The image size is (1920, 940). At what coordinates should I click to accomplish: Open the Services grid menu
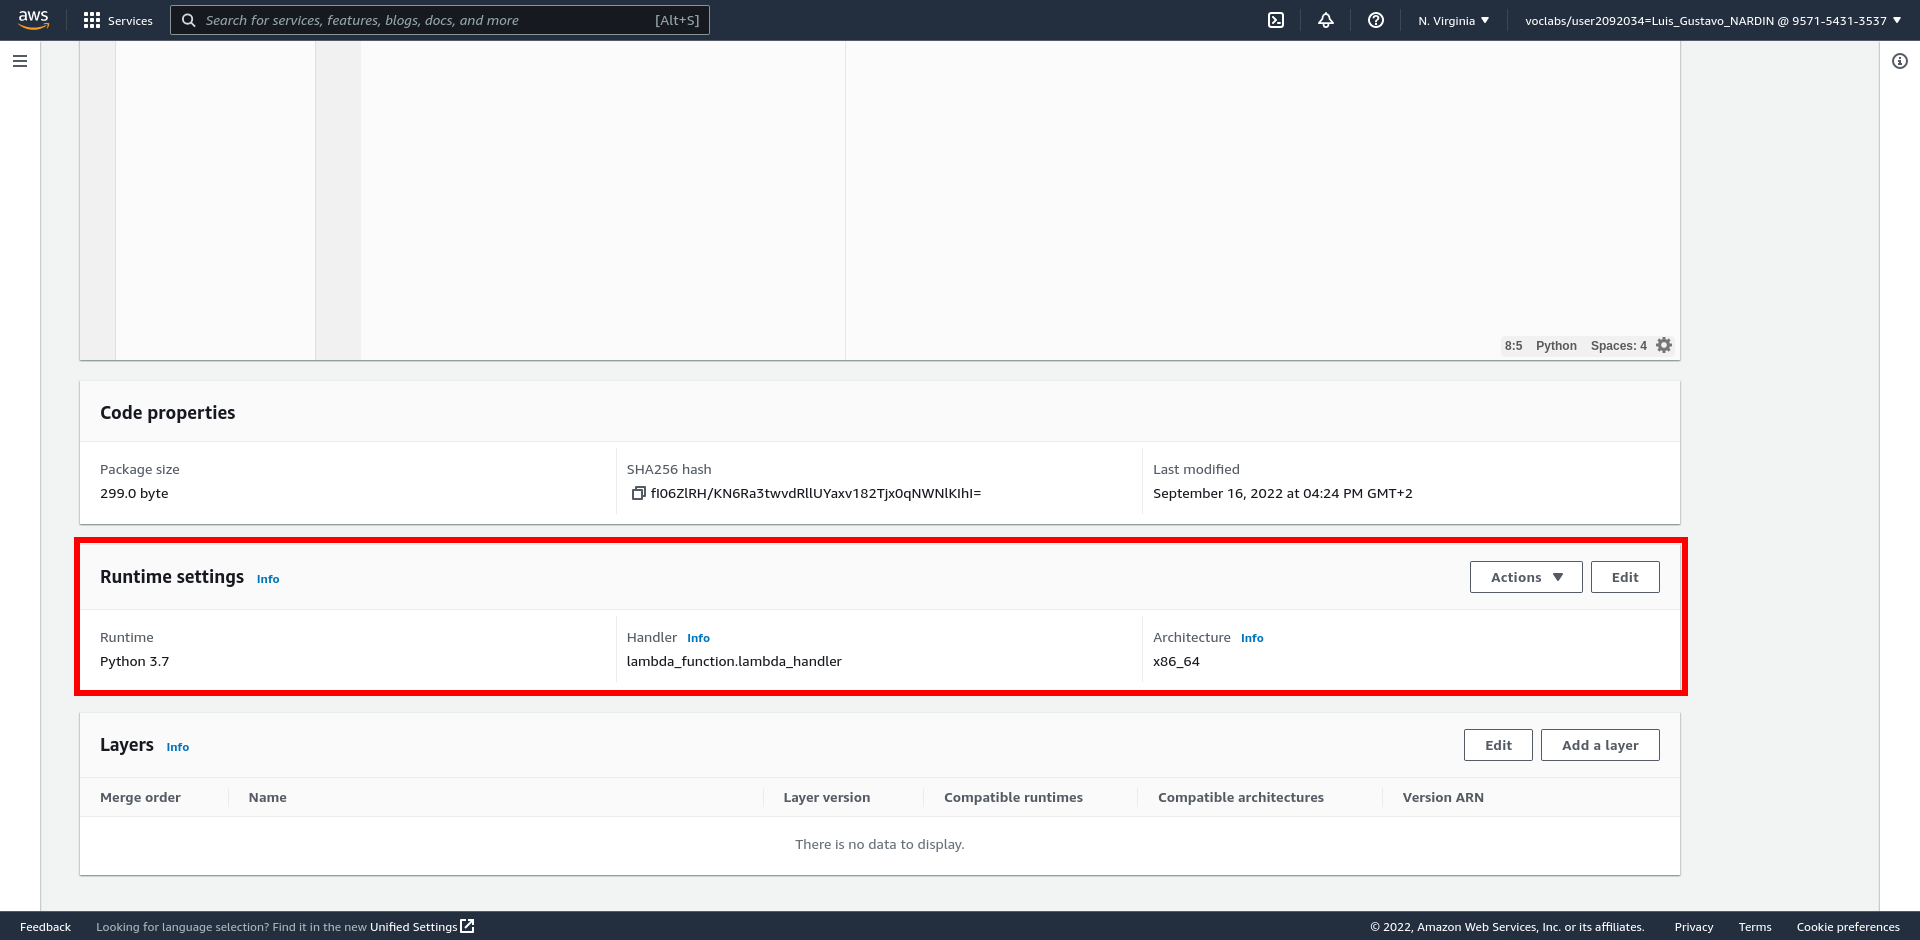point(118,20)
